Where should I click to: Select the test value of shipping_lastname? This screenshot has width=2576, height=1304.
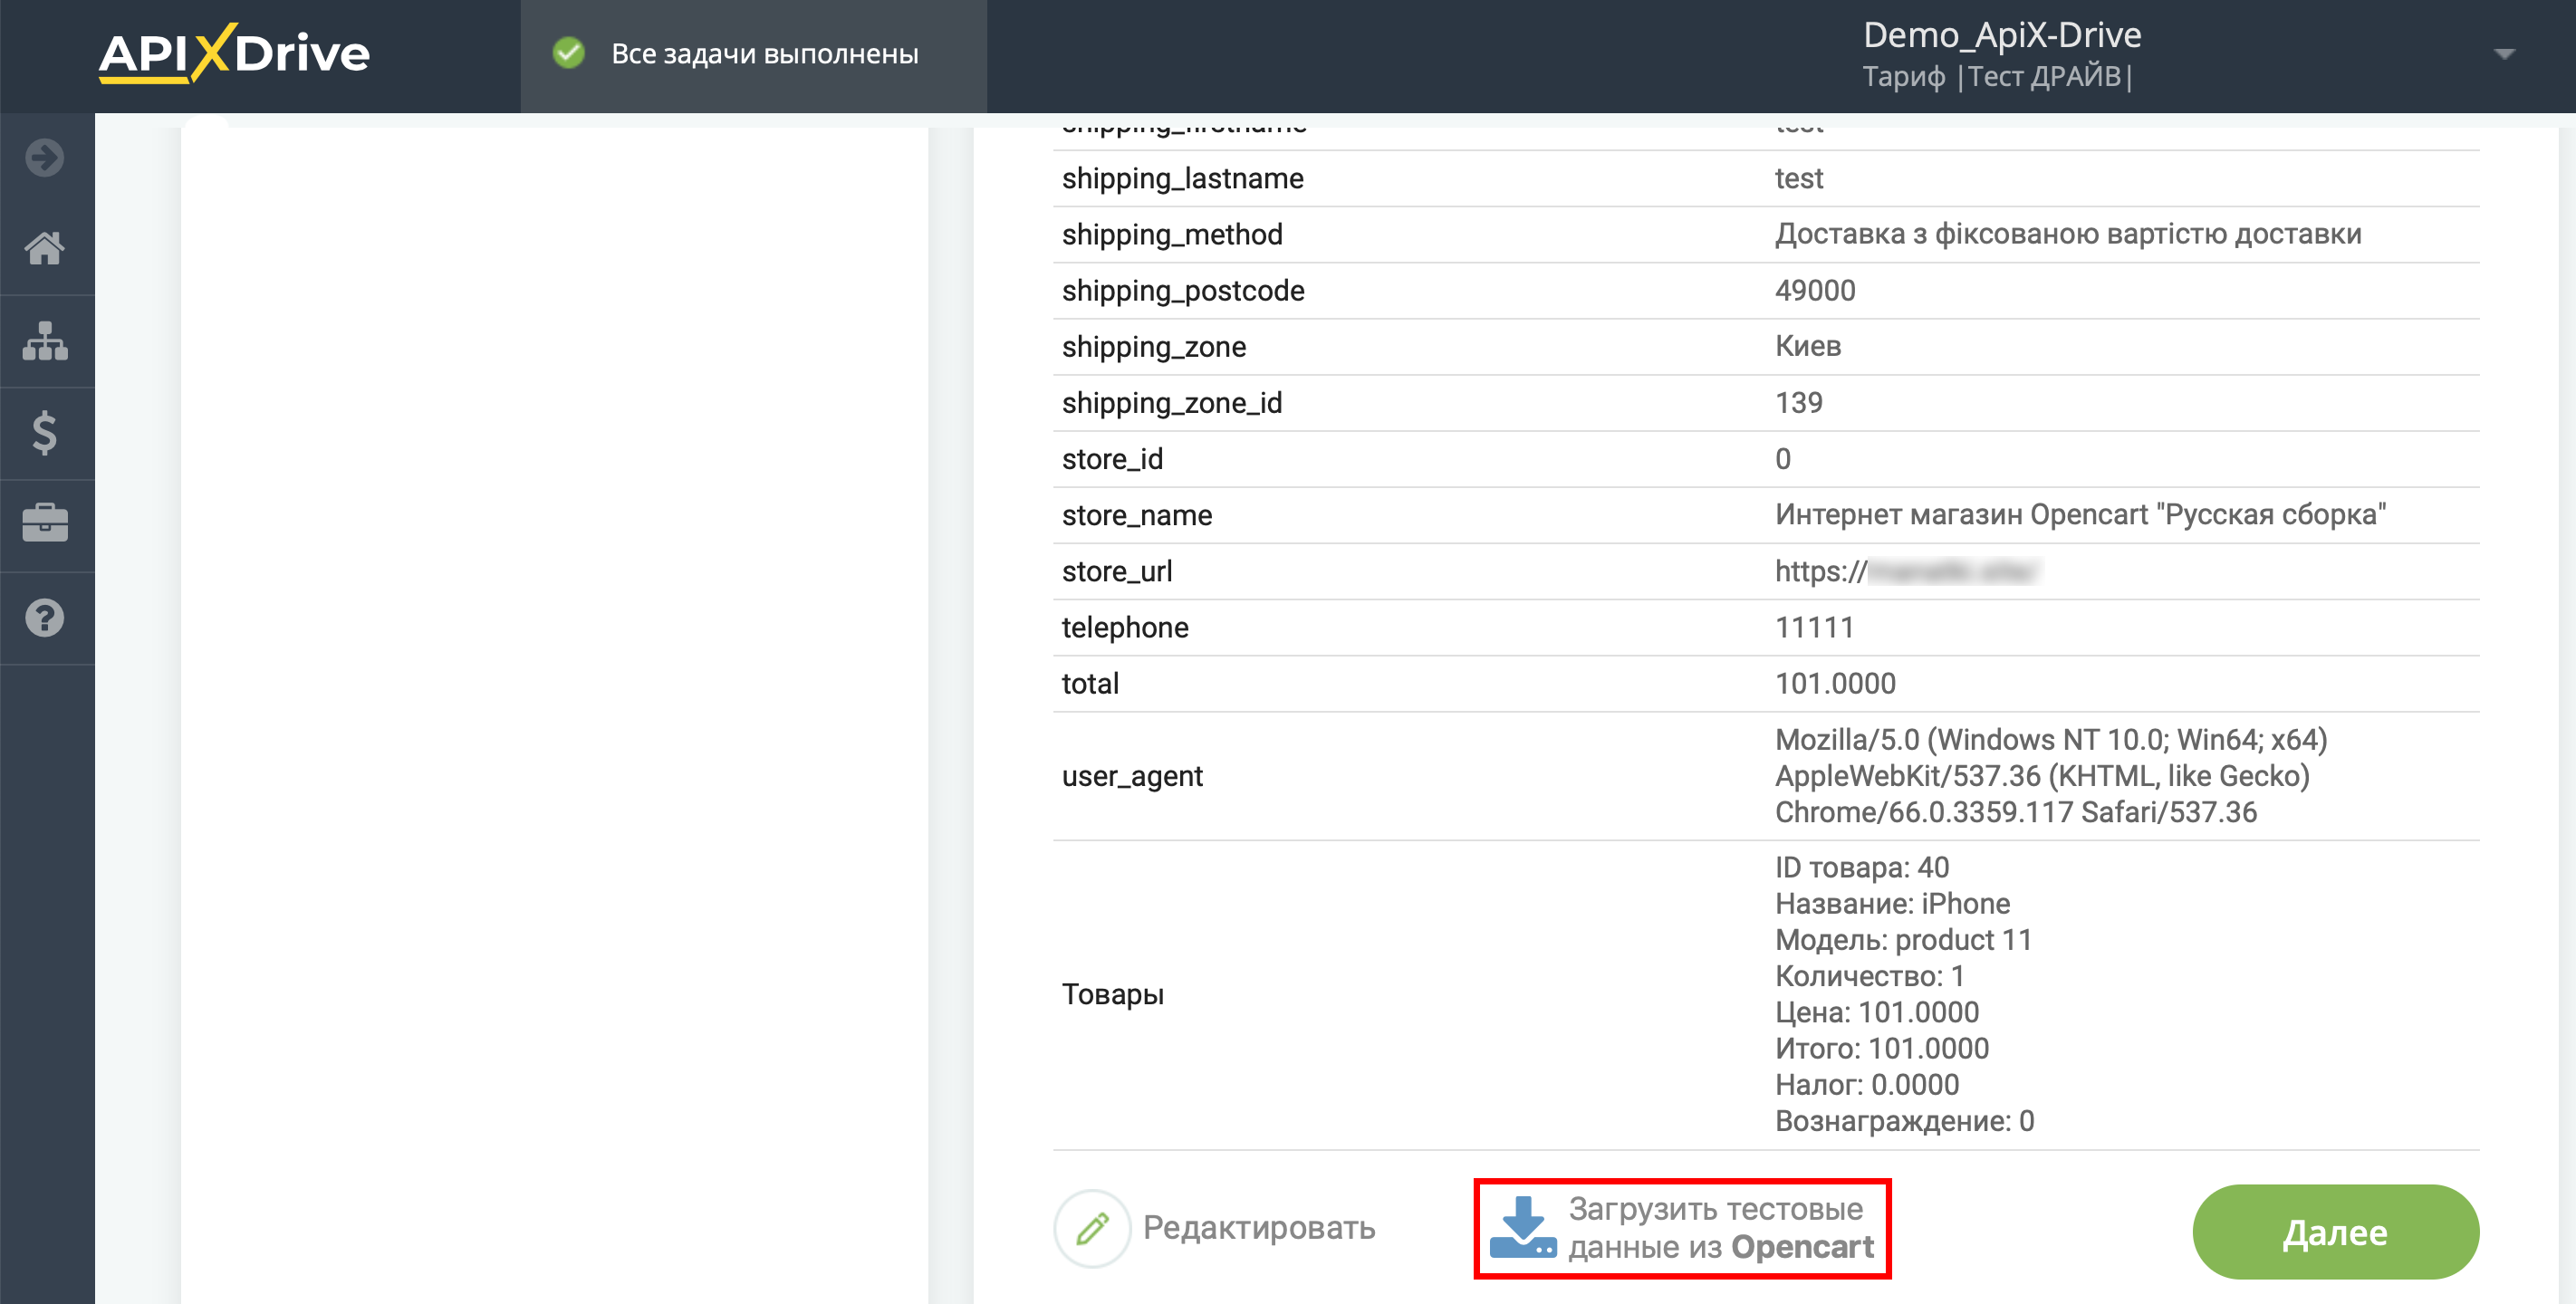(1799, 179)
